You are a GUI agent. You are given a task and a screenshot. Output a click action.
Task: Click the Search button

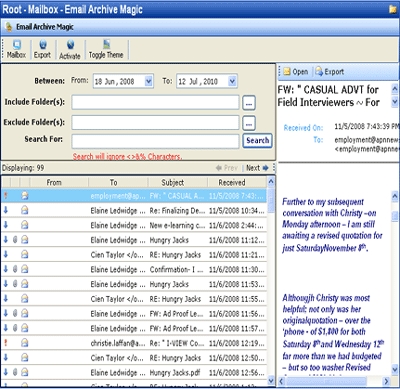[257, 141]
